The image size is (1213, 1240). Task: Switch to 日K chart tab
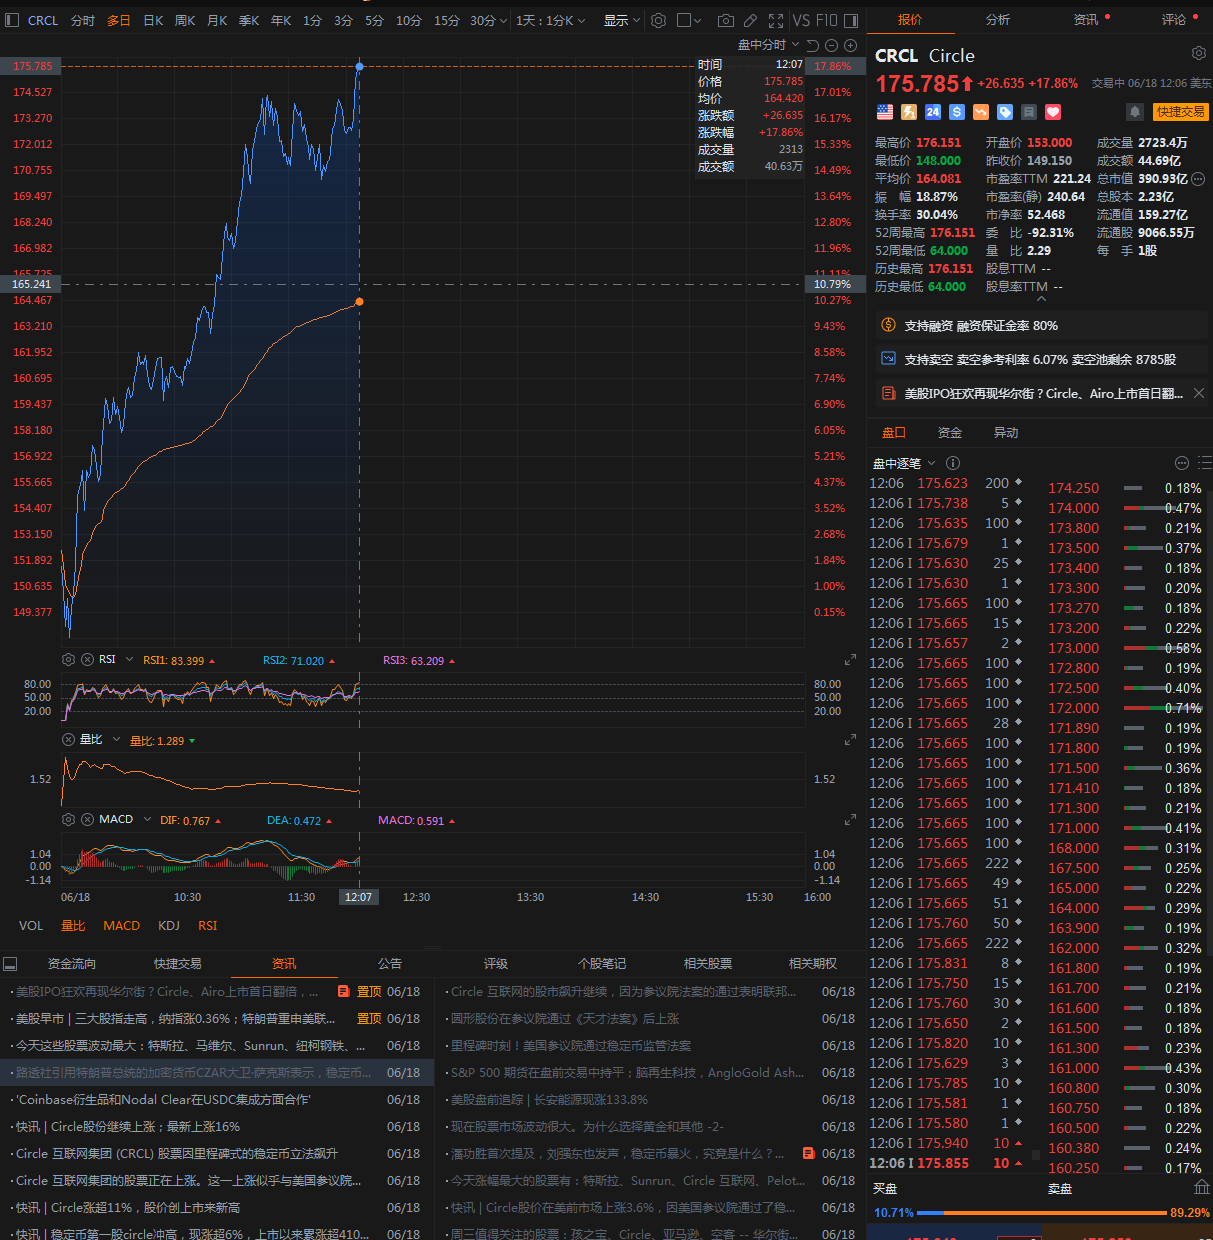153,20
